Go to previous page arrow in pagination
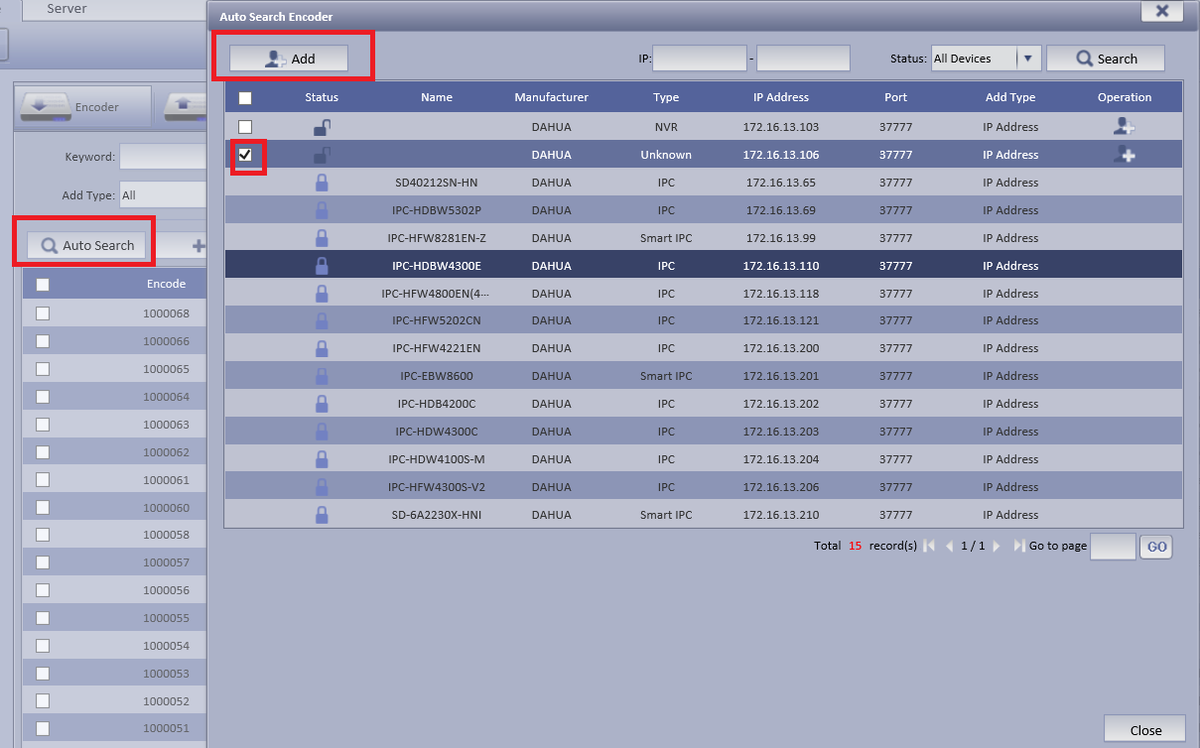This screenshot has width=1200, height=748. tap(949, 546)
